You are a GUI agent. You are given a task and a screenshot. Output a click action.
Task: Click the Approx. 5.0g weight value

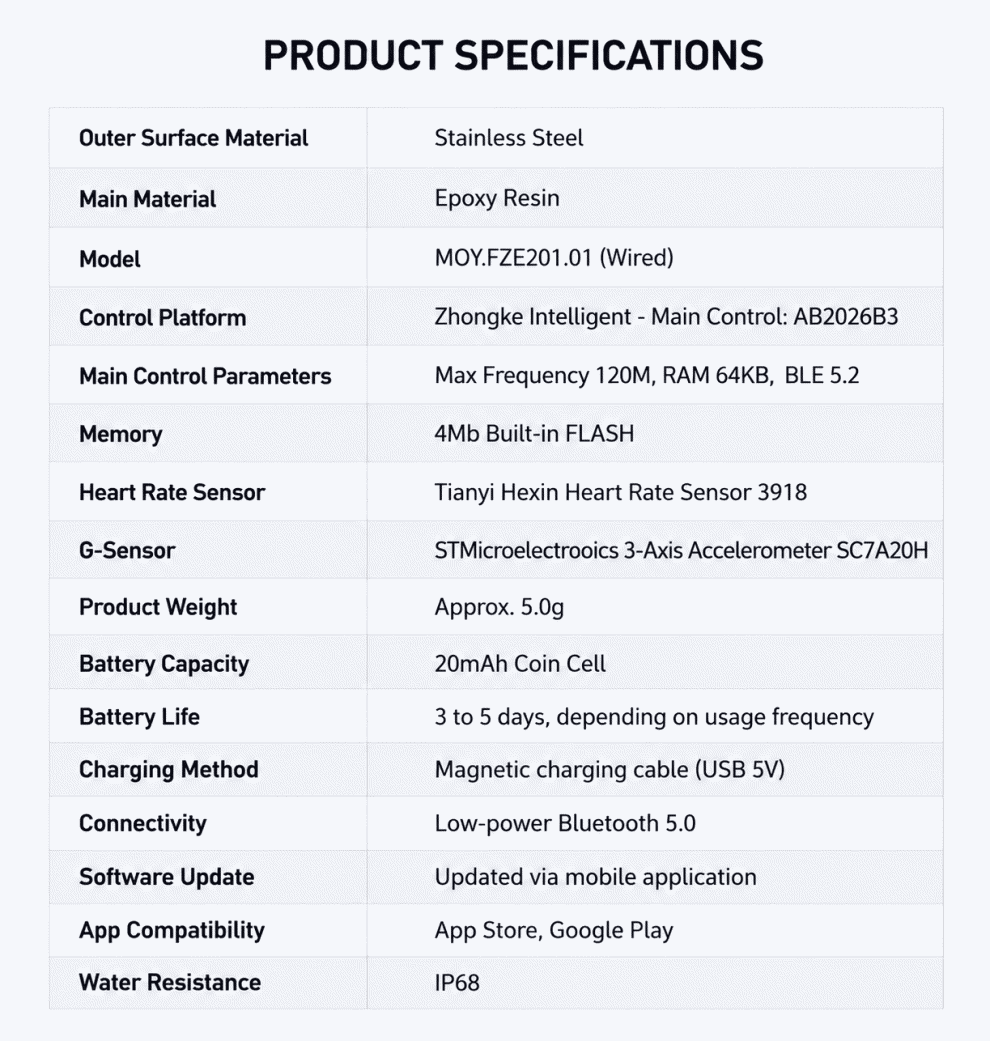coord(499,607)
